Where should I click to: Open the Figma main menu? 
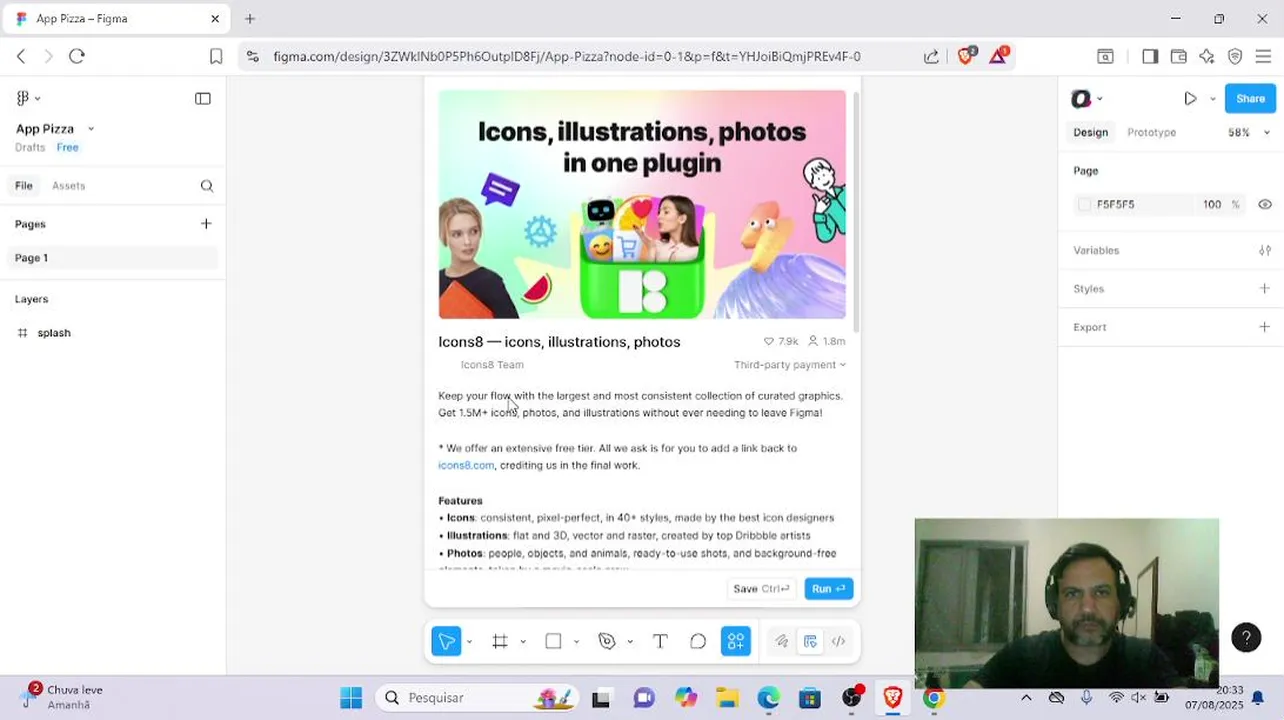tap(27, 98)
